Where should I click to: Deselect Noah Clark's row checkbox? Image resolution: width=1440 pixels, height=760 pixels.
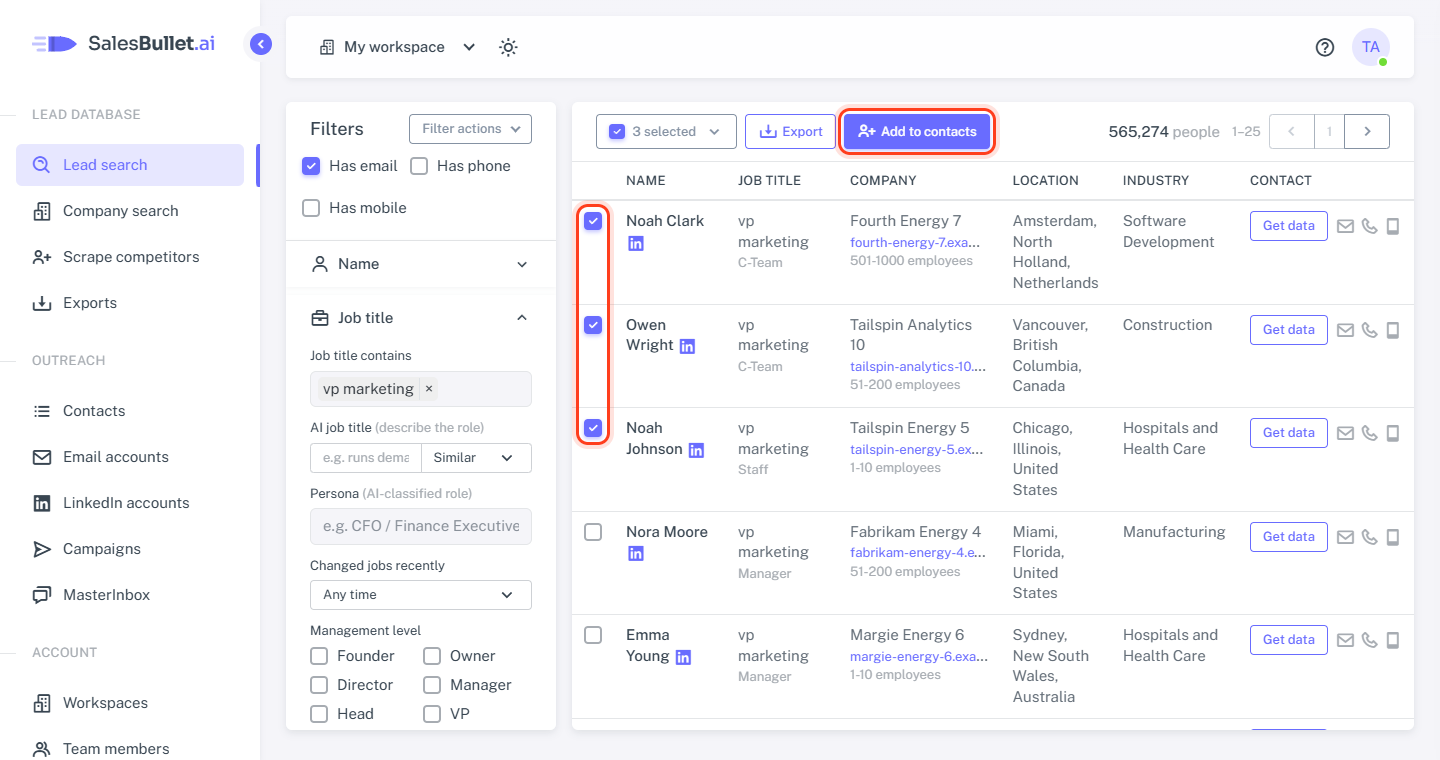coord(593,221)
